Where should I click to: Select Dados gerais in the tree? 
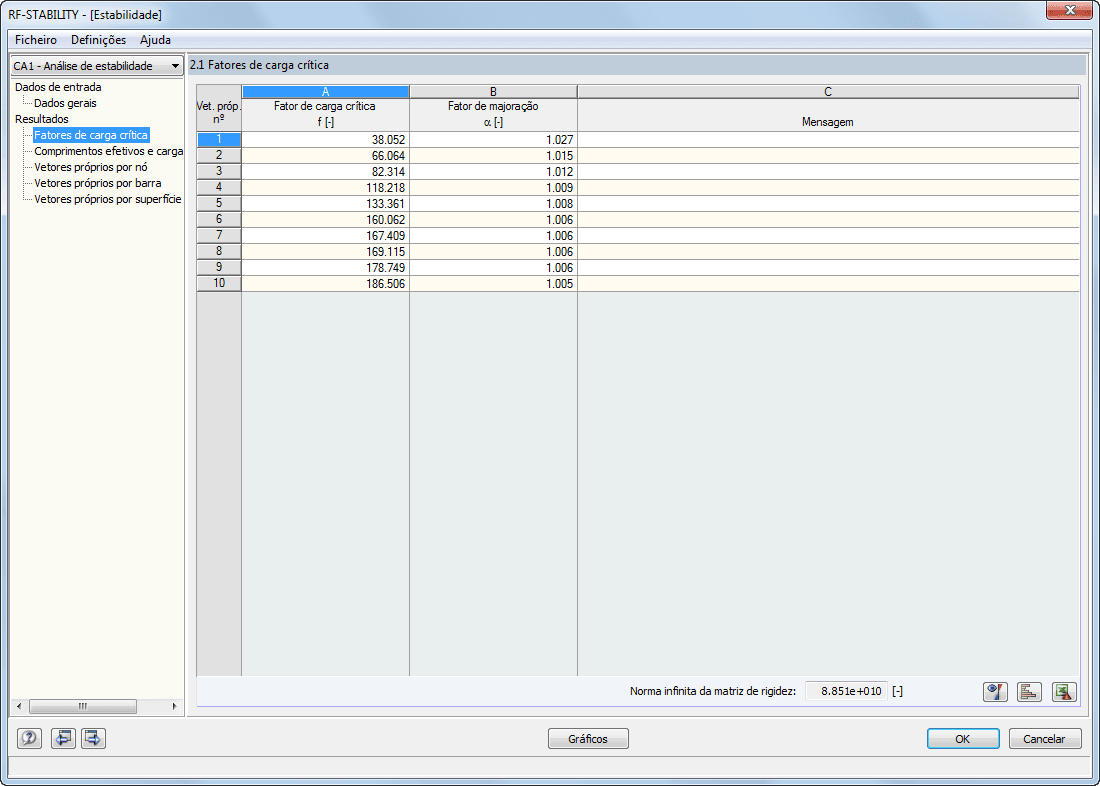65,103
